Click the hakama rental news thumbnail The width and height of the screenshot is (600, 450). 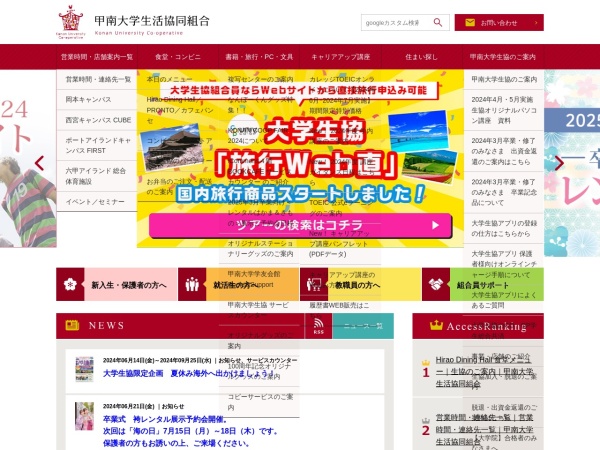pos(84,416)
